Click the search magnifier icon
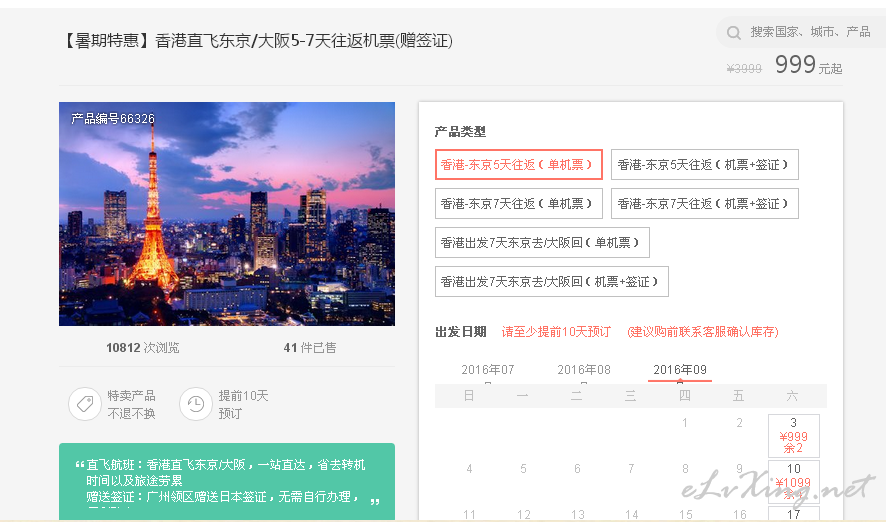 click(x=733, y=33)
